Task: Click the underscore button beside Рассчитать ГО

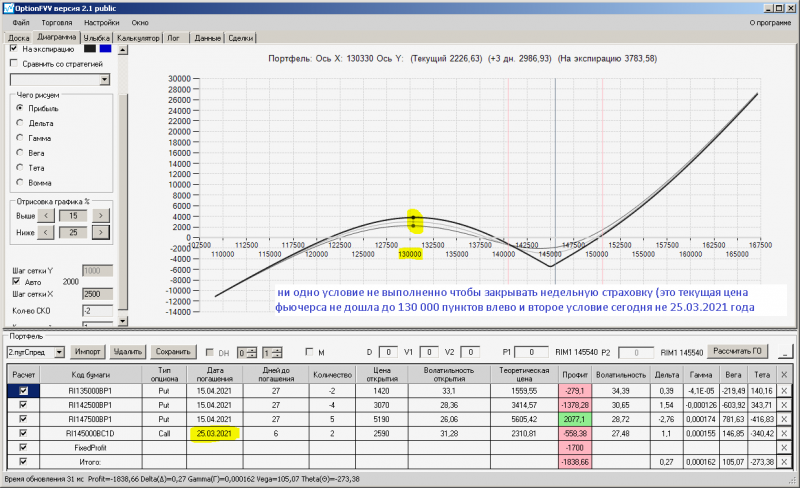Action: (x=786, y=352)
